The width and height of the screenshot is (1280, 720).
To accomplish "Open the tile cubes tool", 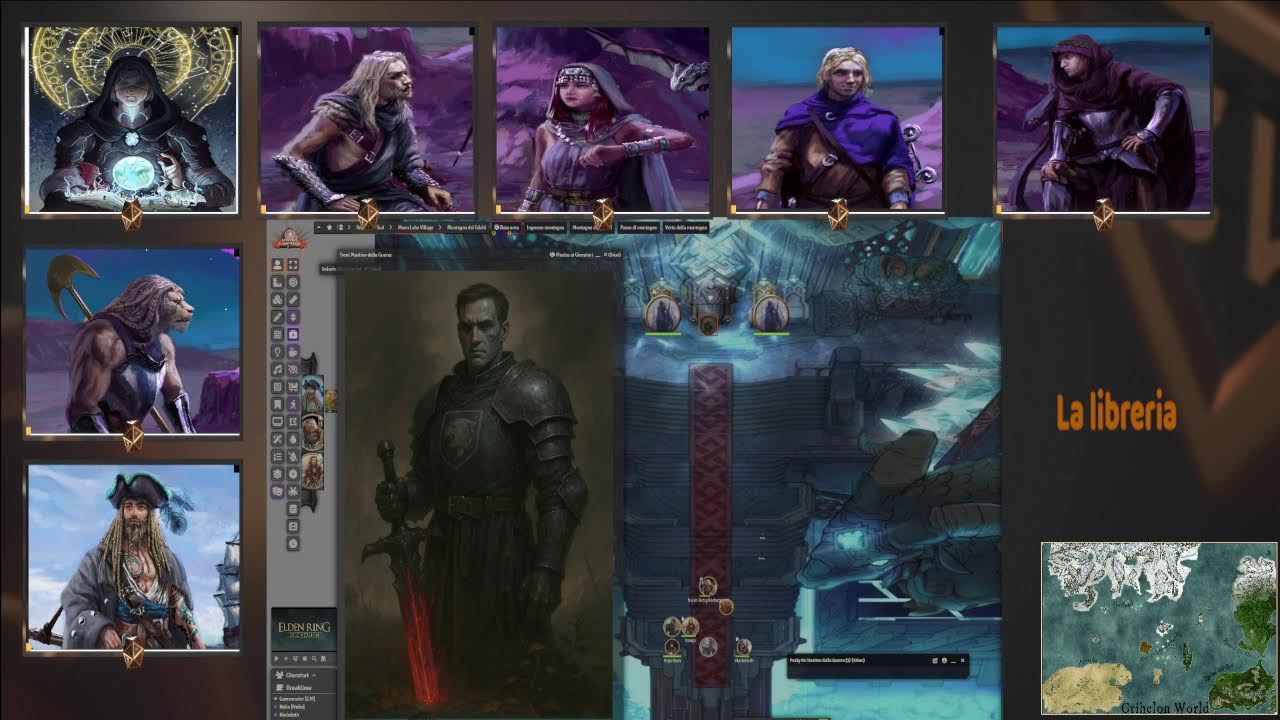I will click(277, 299).
